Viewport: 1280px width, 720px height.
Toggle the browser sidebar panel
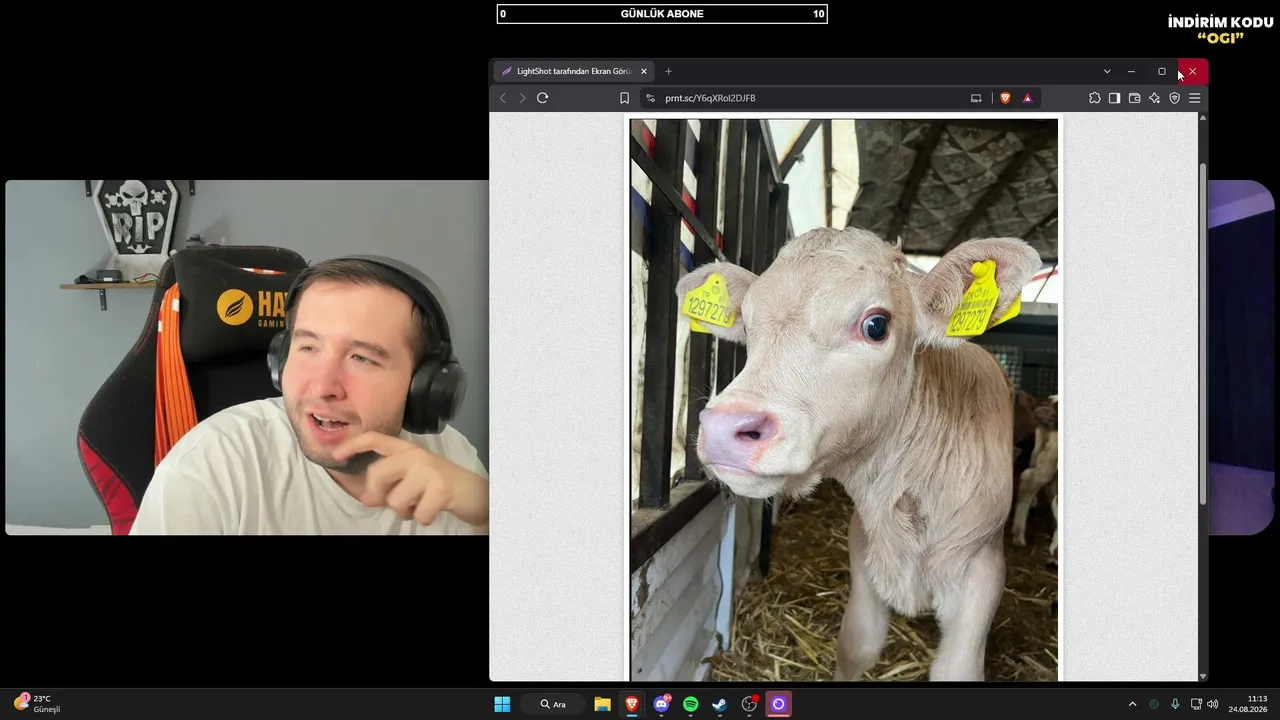point(1114,98)
